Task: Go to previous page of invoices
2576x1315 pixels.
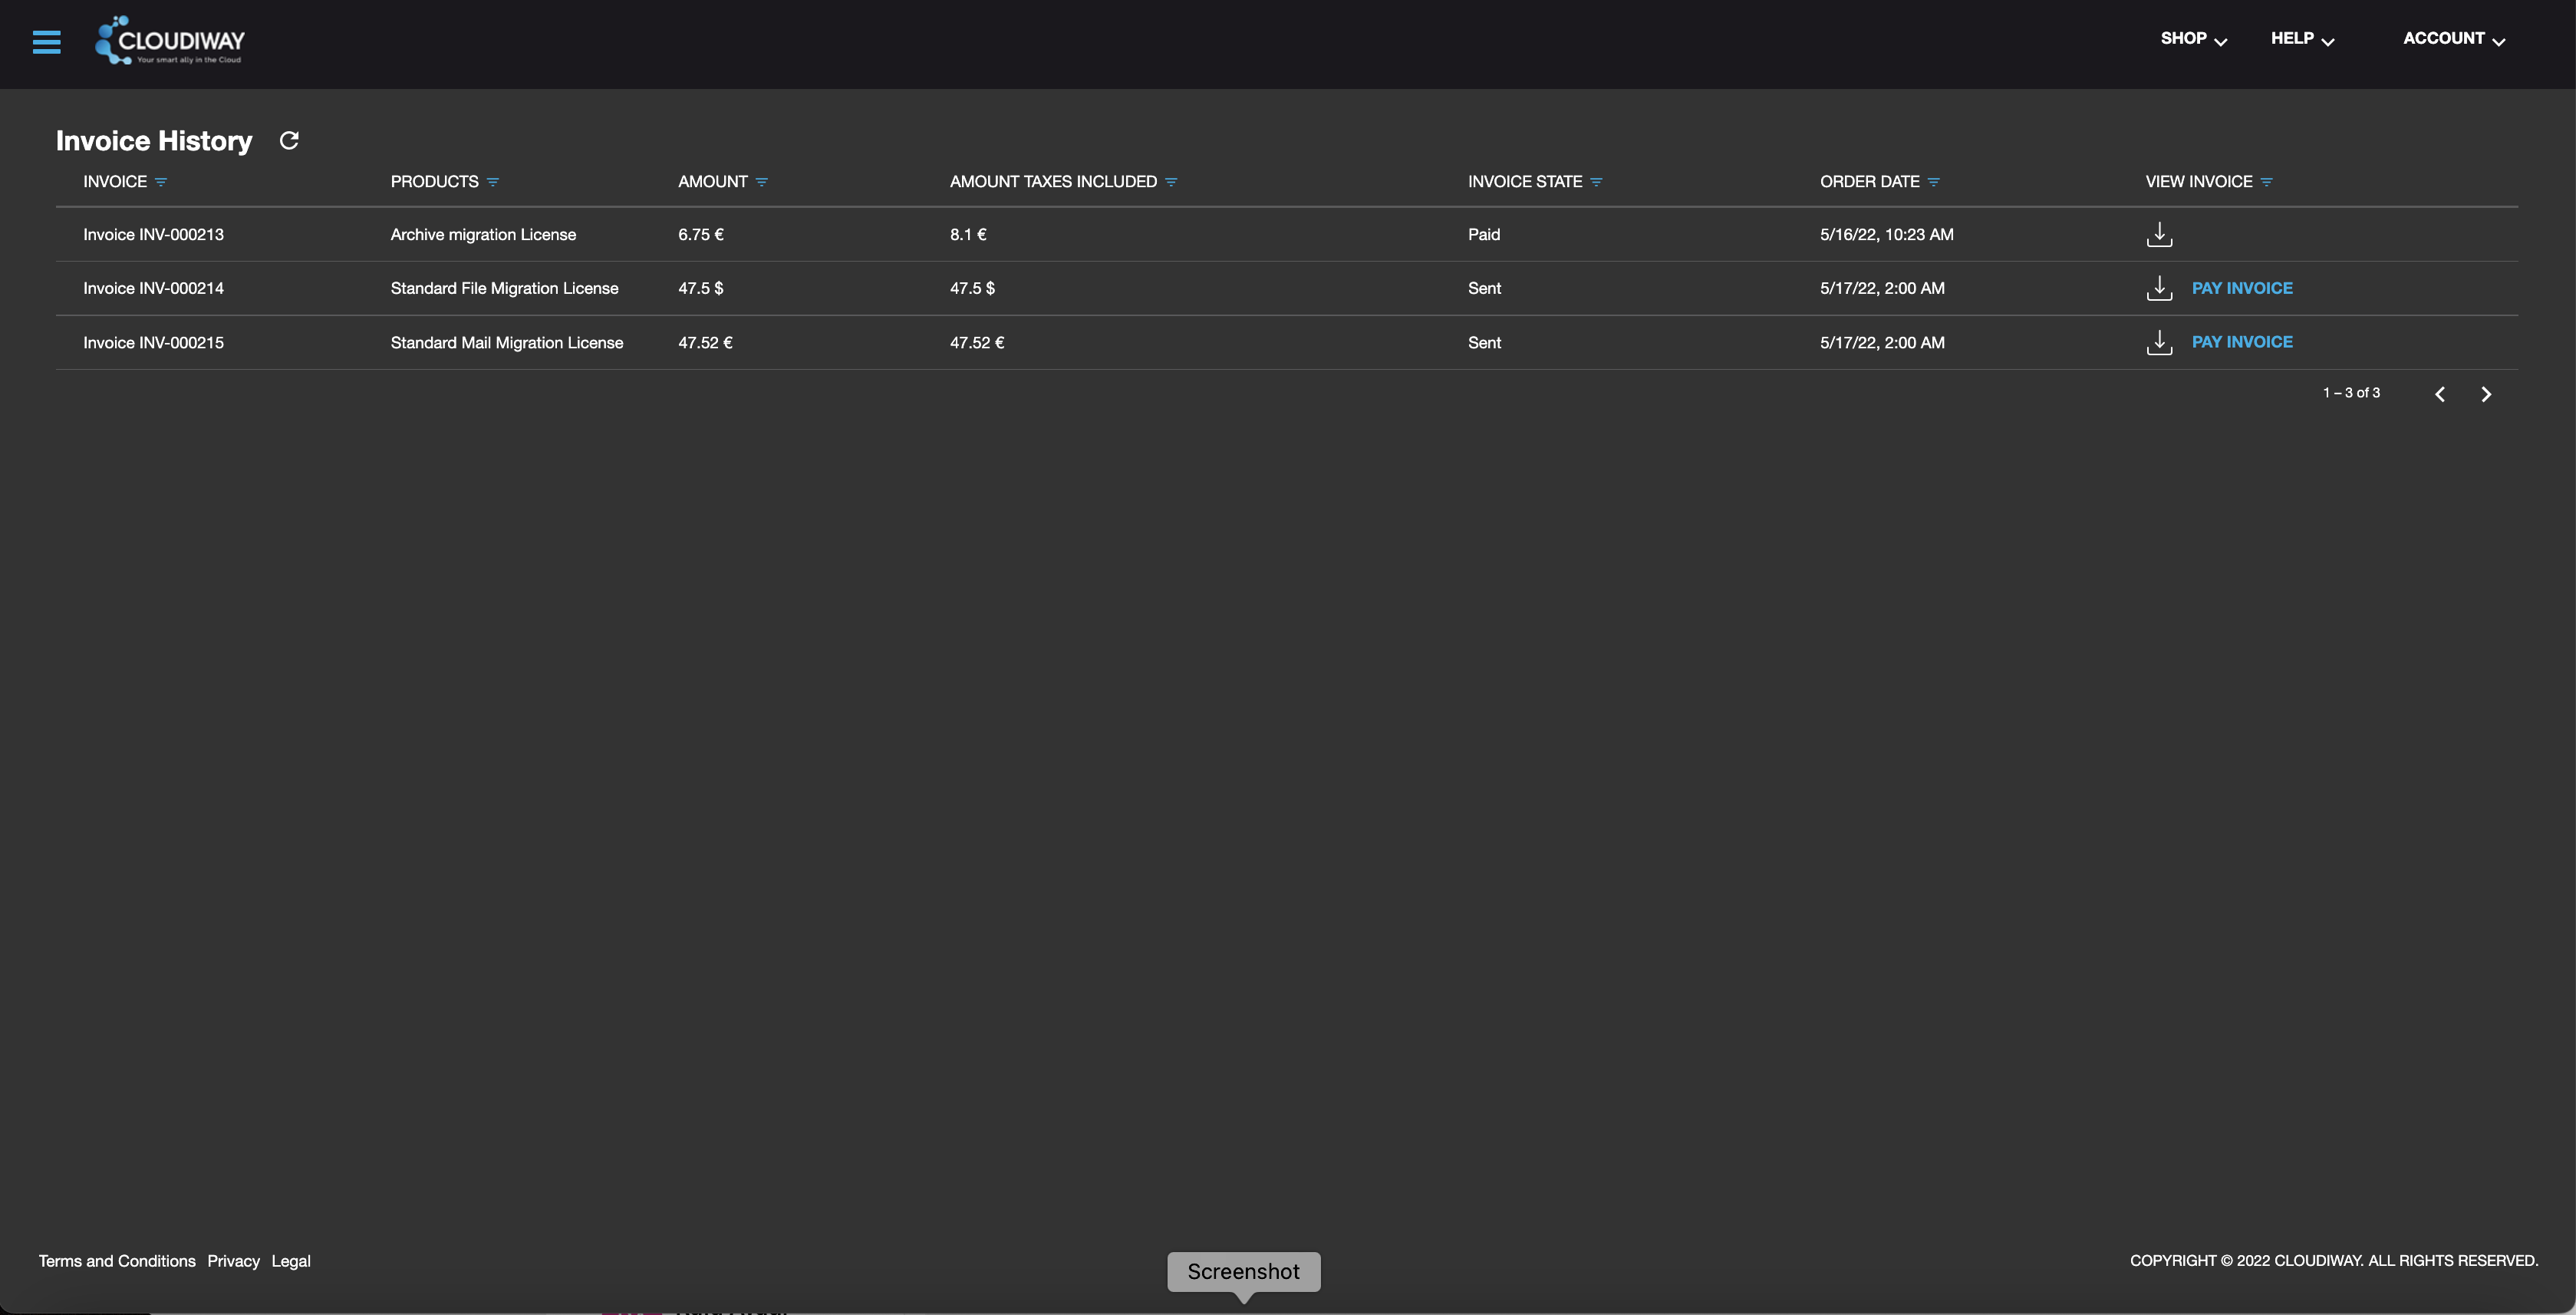Action: click(x=2440, y=393)
